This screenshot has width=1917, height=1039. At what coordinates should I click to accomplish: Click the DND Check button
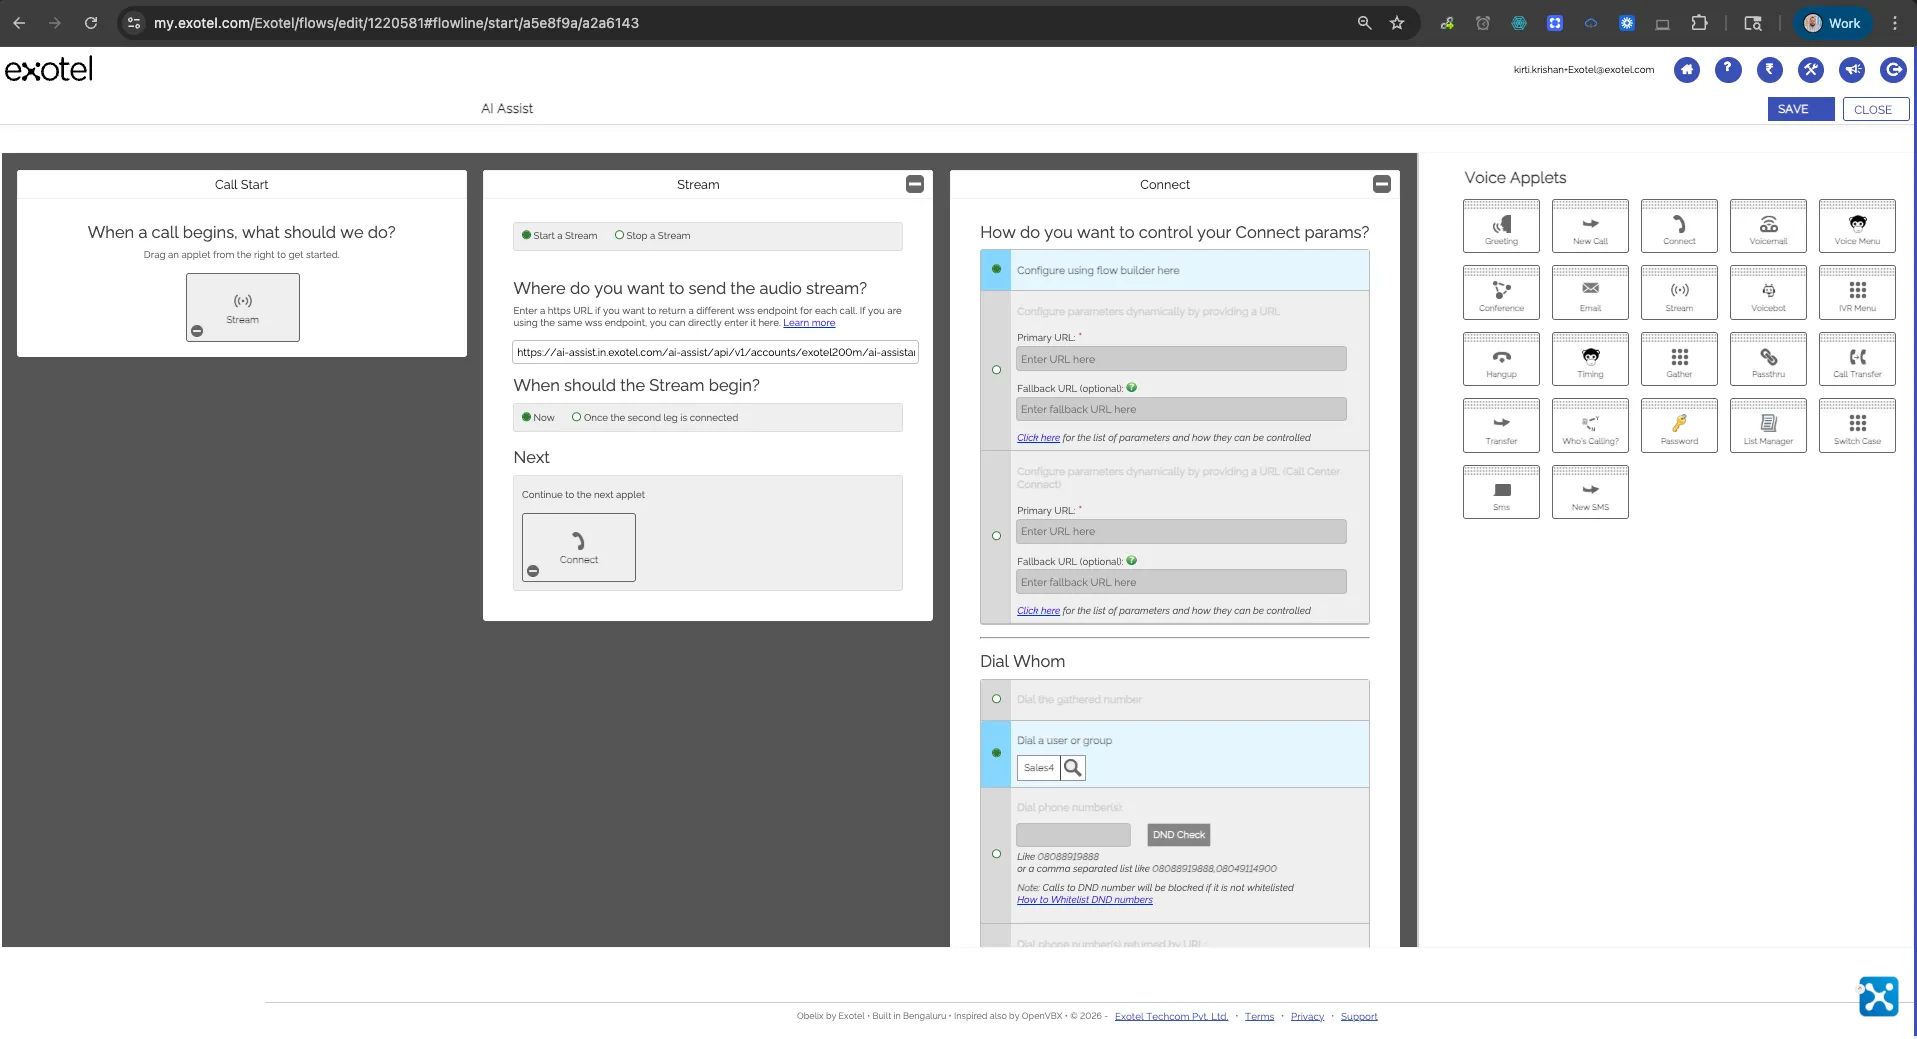point(1178,835)
